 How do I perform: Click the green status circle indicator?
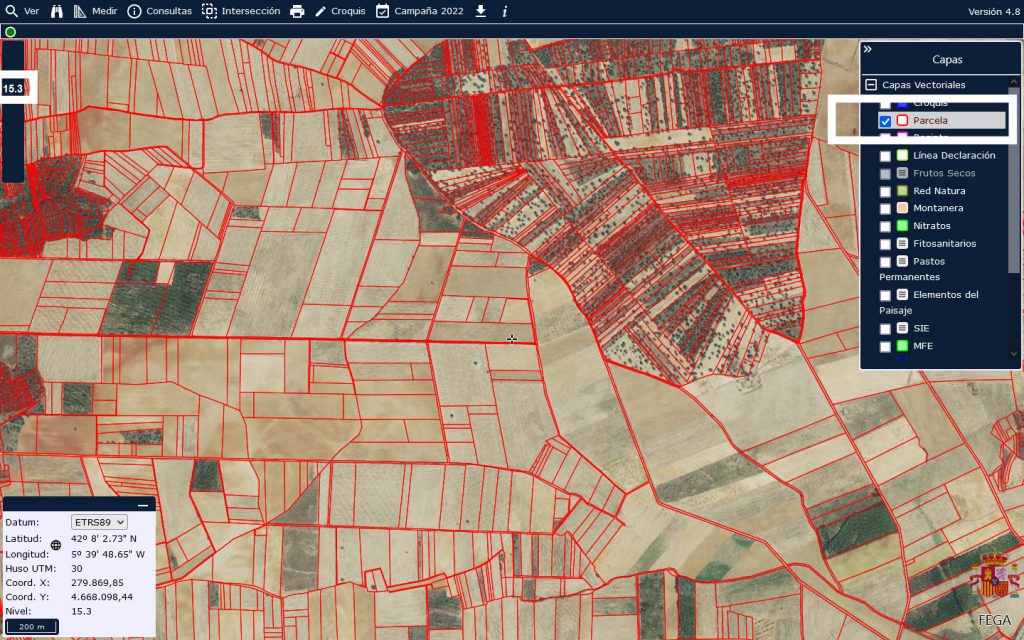click(11, 32)
